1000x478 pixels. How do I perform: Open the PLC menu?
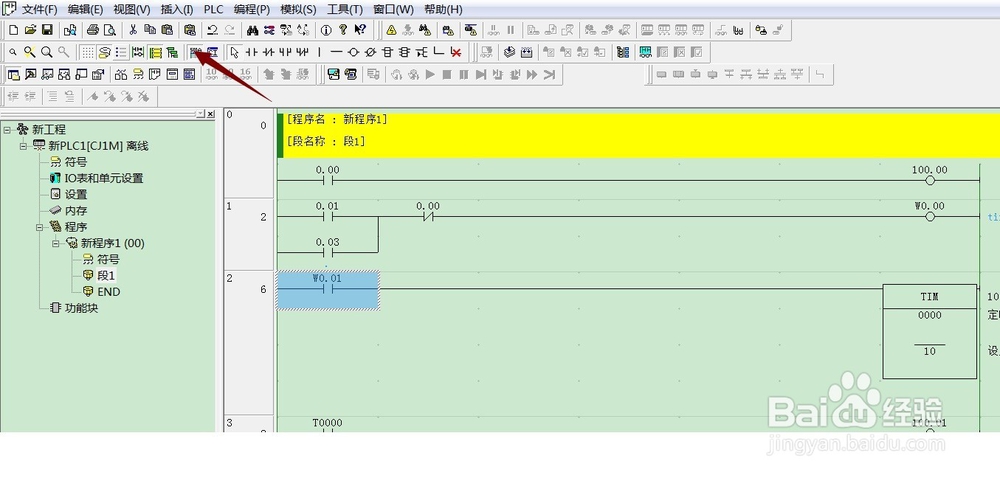point(214,10)
